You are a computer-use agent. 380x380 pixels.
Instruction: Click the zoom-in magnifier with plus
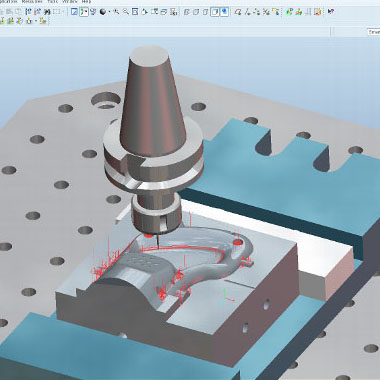(116, 12)
